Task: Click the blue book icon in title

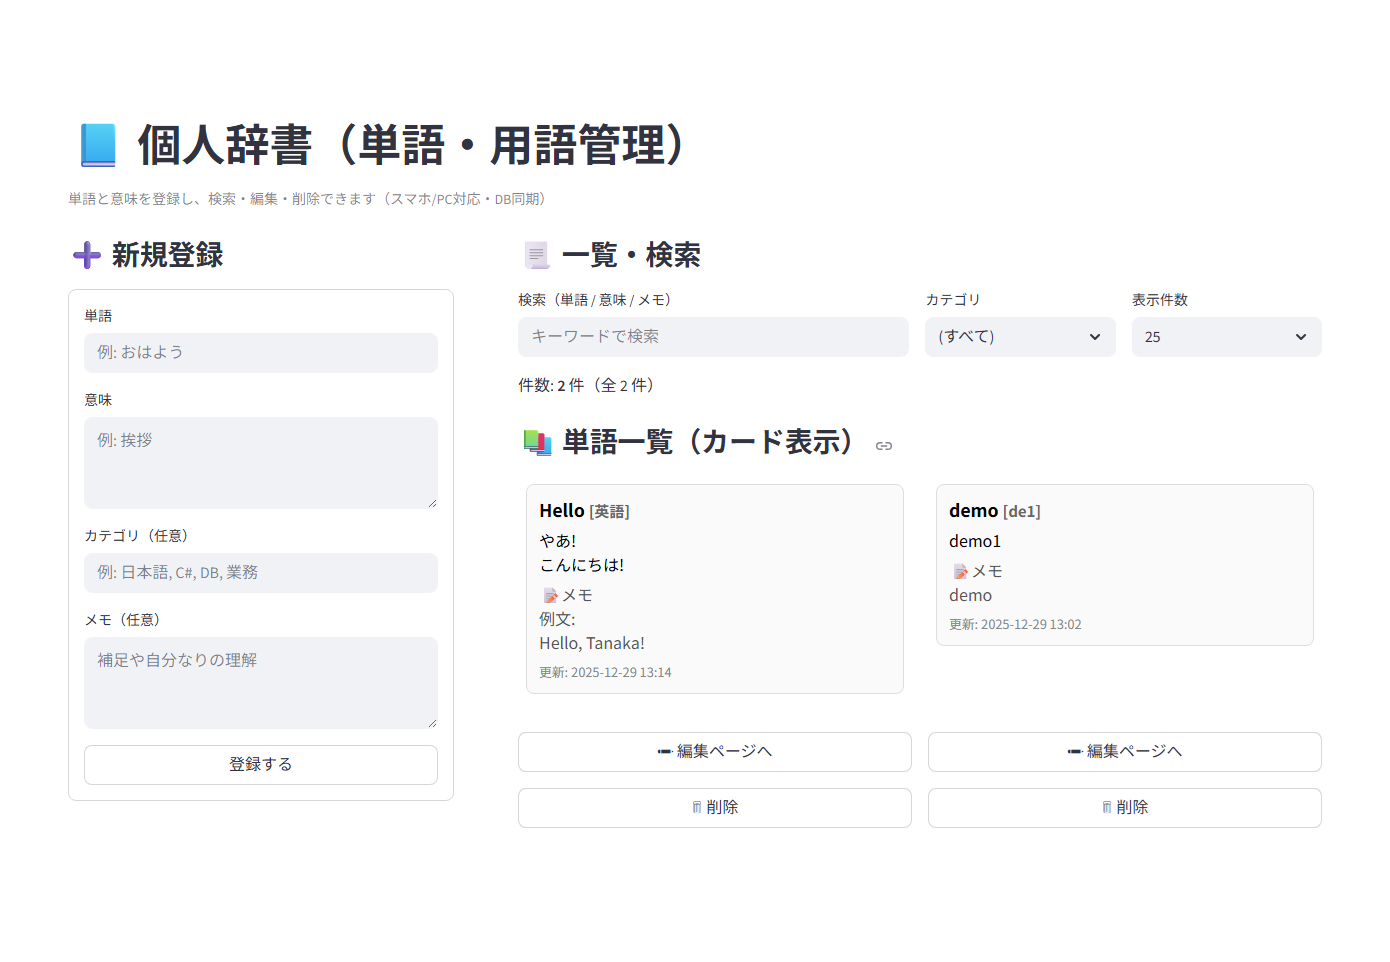Action: coord(98,146)
